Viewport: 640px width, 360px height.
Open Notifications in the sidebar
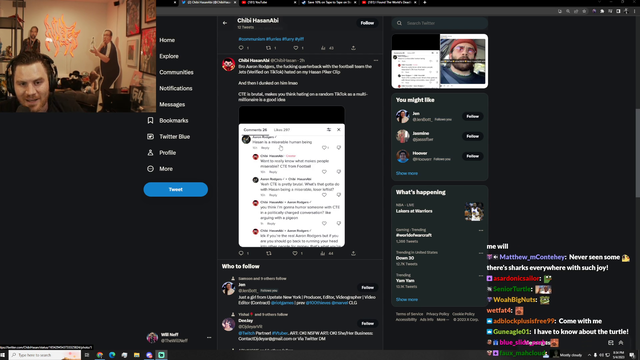tap(176, 88)
